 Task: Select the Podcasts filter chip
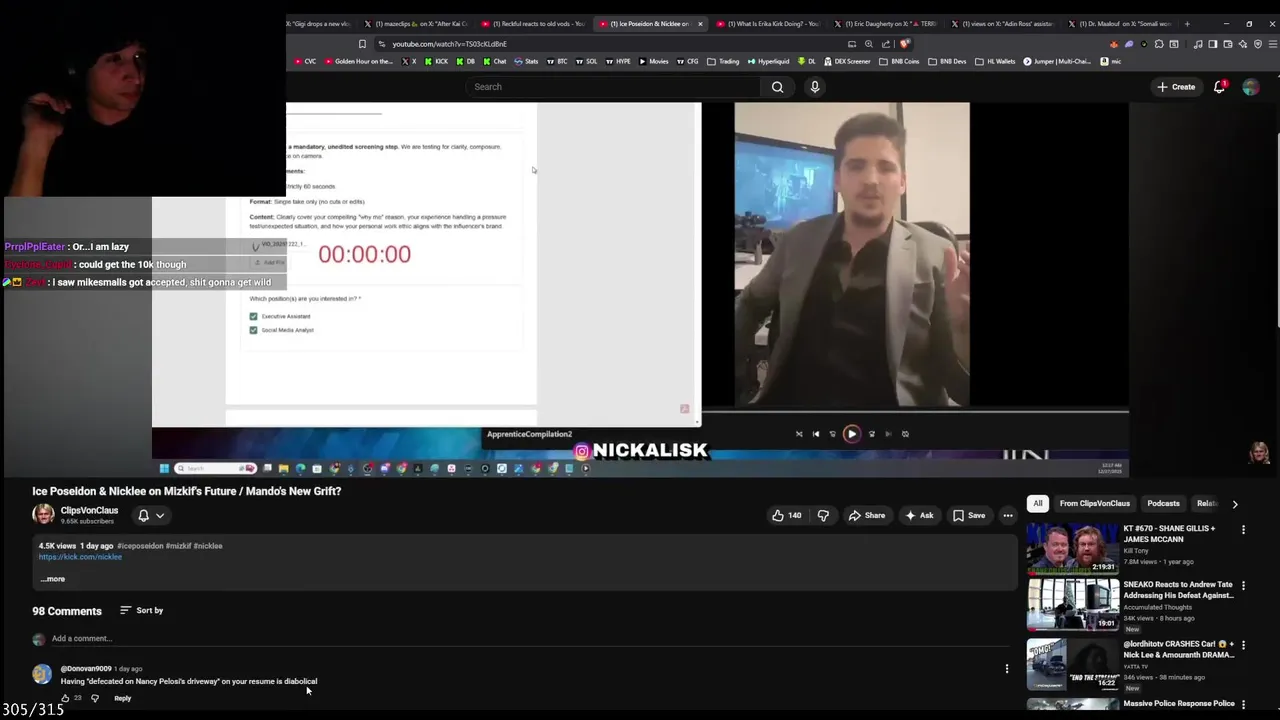(1163, 504)
